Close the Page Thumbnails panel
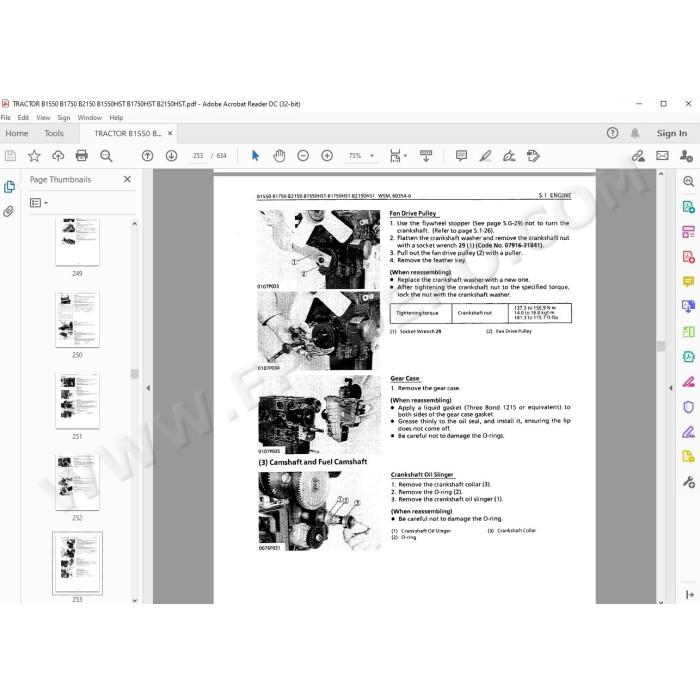This screenshot has height=700, width=700. point(127,179)
